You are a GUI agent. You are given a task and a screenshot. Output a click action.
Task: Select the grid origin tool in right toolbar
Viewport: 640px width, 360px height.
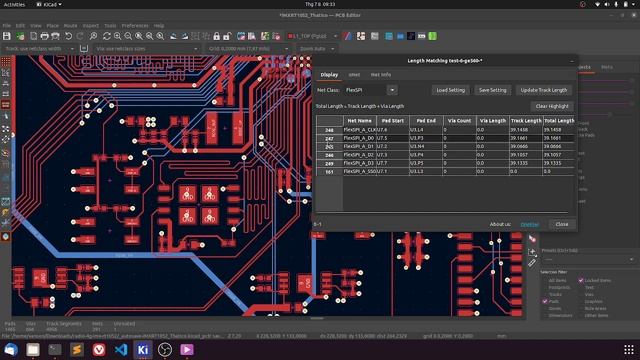532,252
